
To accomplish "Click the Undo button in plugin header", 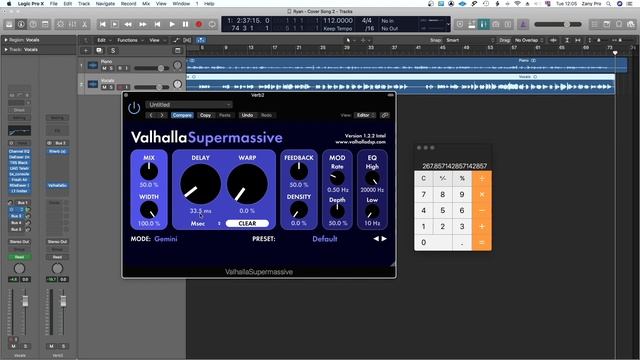I will [x=247, y=115].
